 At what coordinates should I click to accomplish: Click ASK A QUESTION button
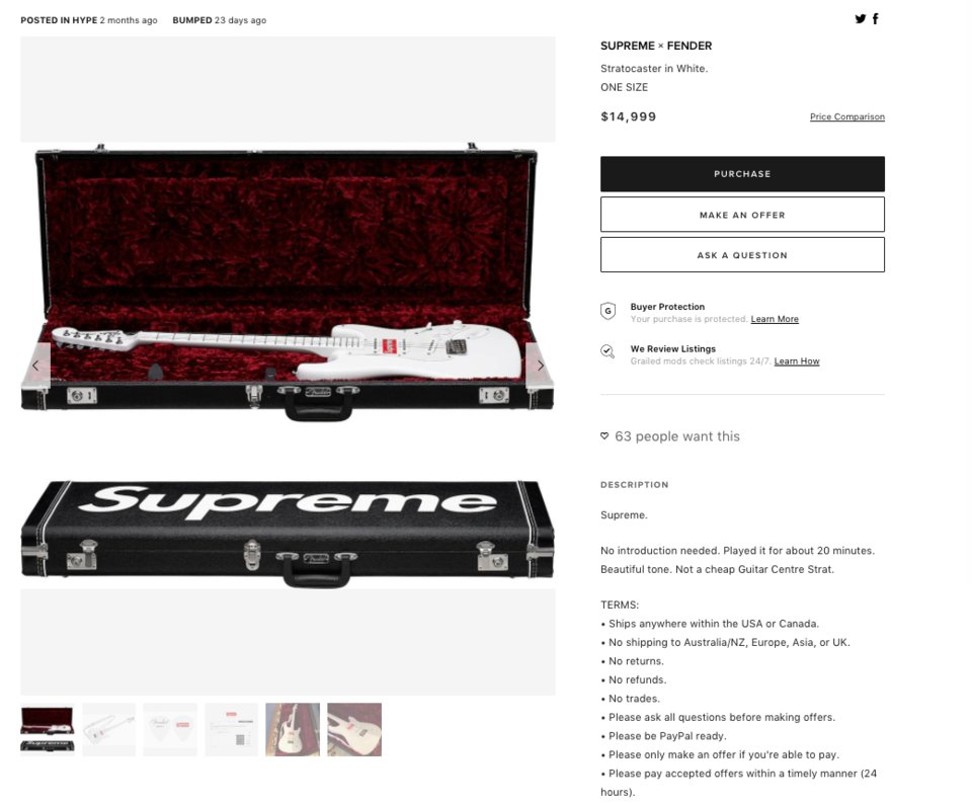742,255
